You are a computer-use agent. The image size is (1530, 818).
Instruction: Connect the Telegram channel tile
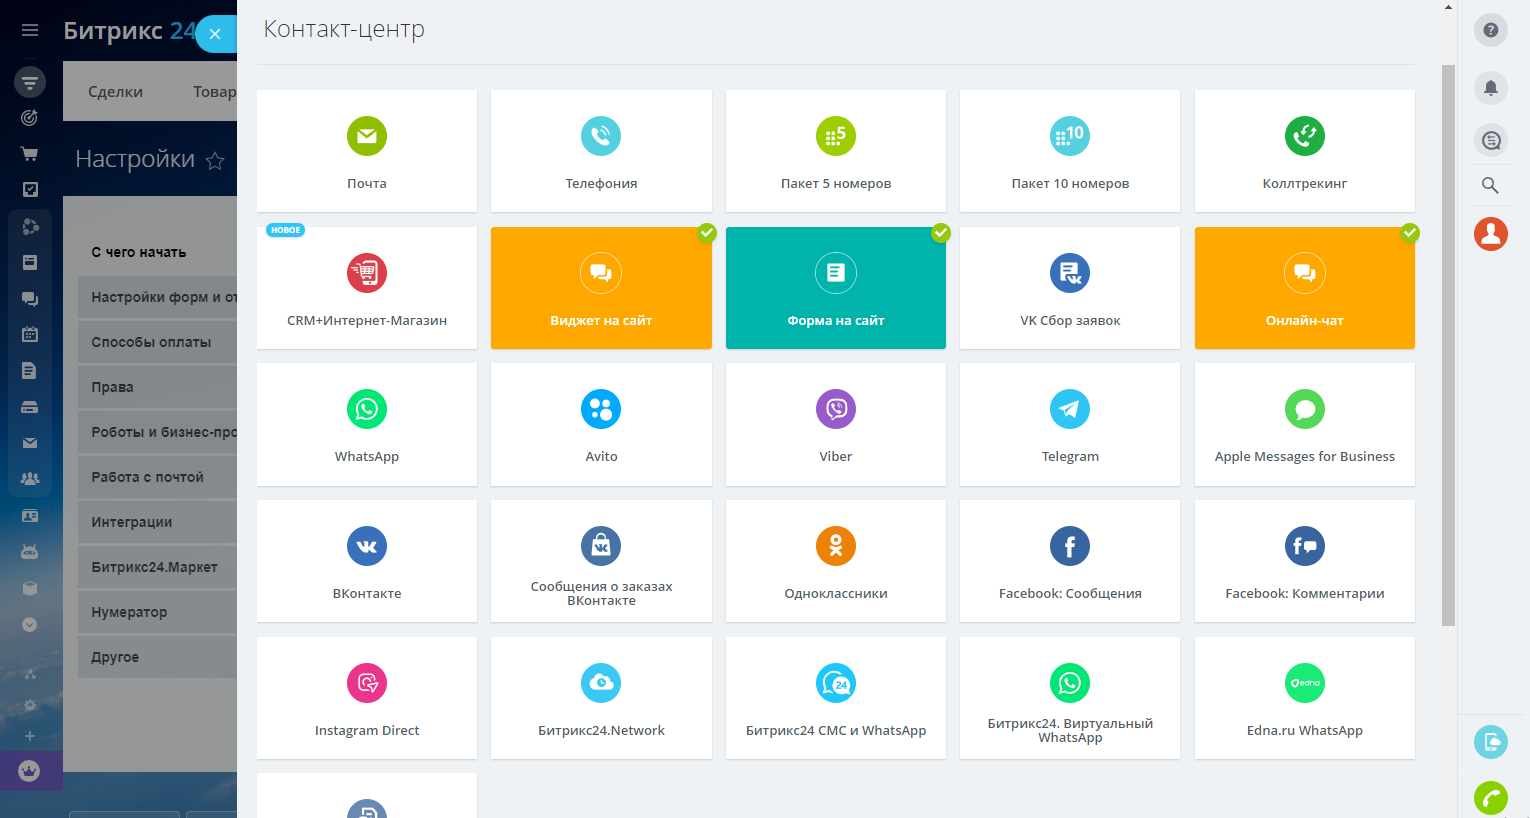coord(1070,424)
